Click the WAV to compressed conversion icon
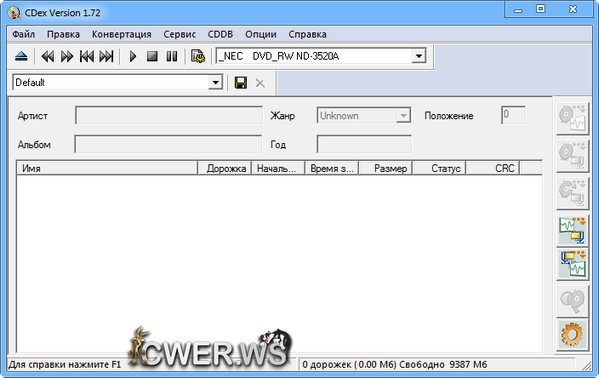 572,230
